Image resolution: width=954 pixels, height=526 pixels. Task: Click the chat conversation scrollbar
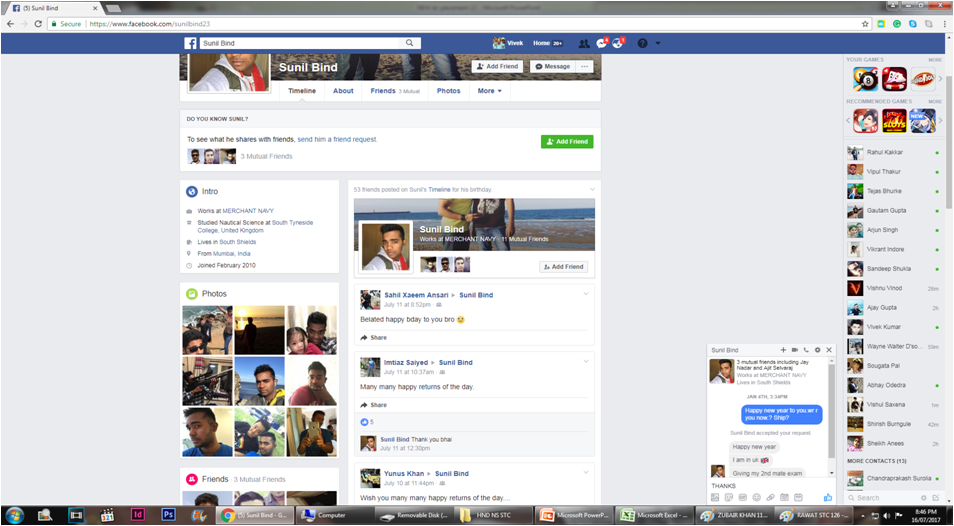tap(832, 420)
